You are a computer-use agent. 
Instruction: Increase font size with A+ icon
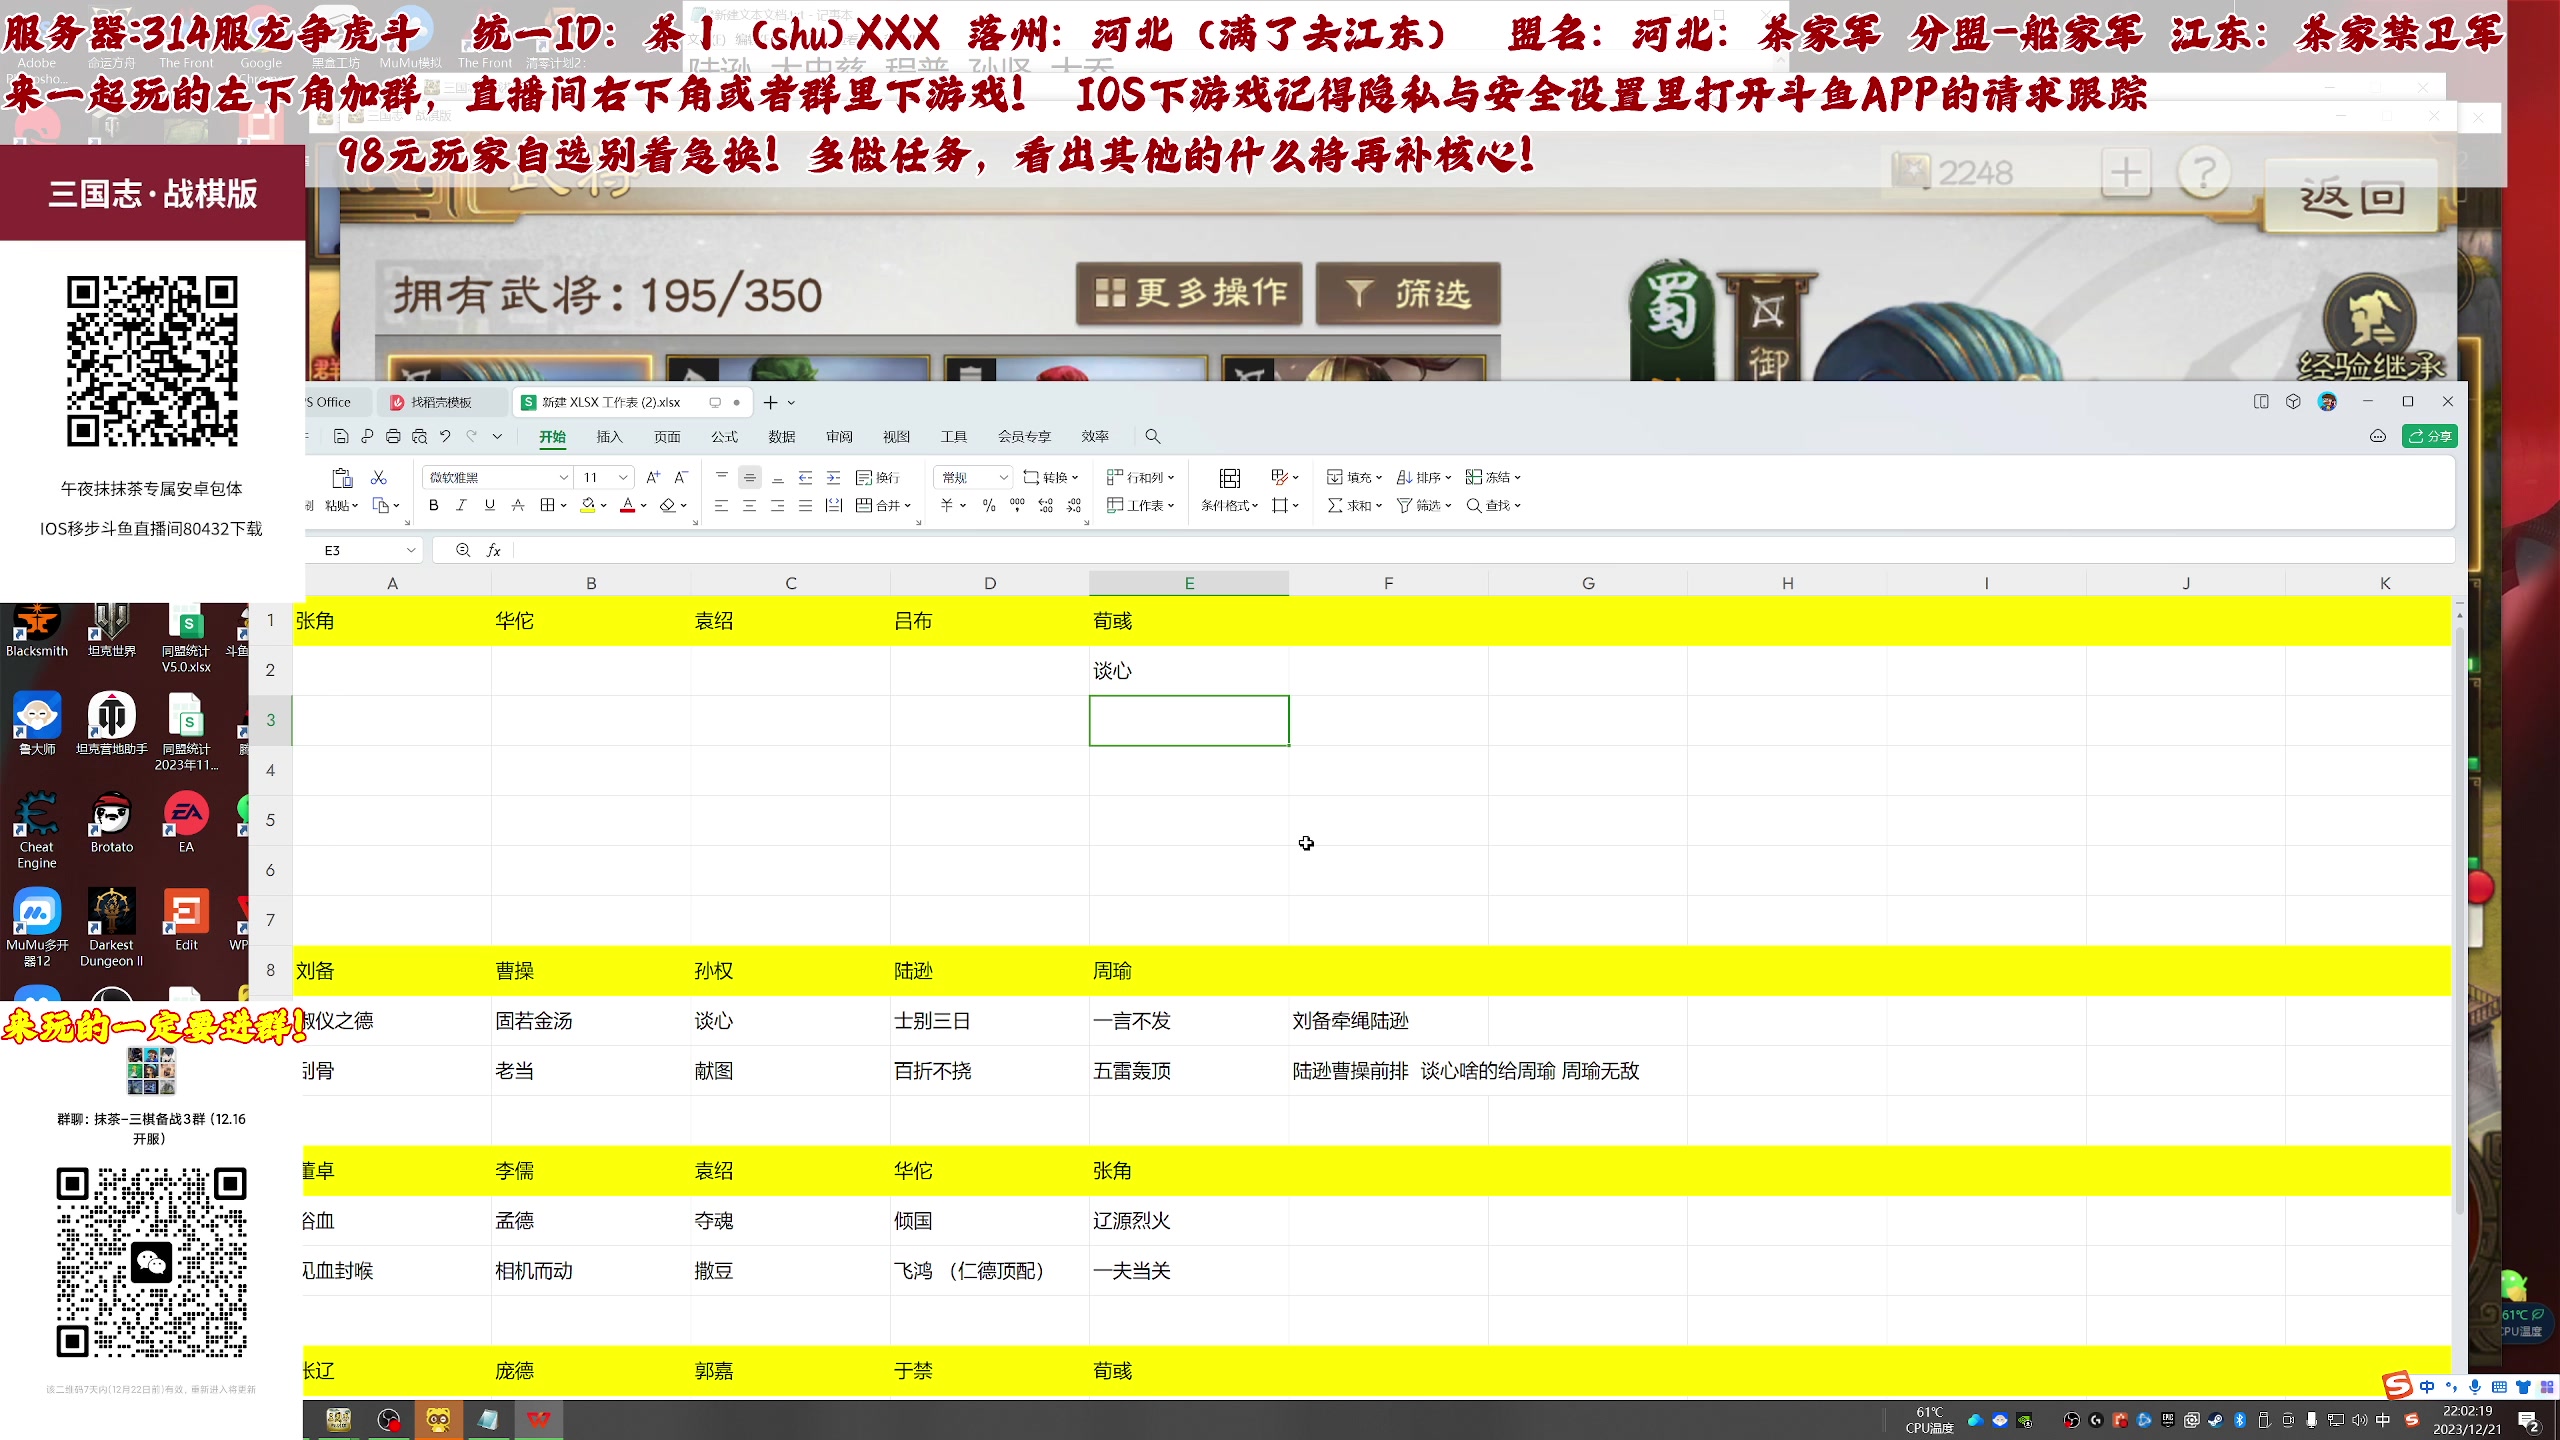click(x=653, y=477)
